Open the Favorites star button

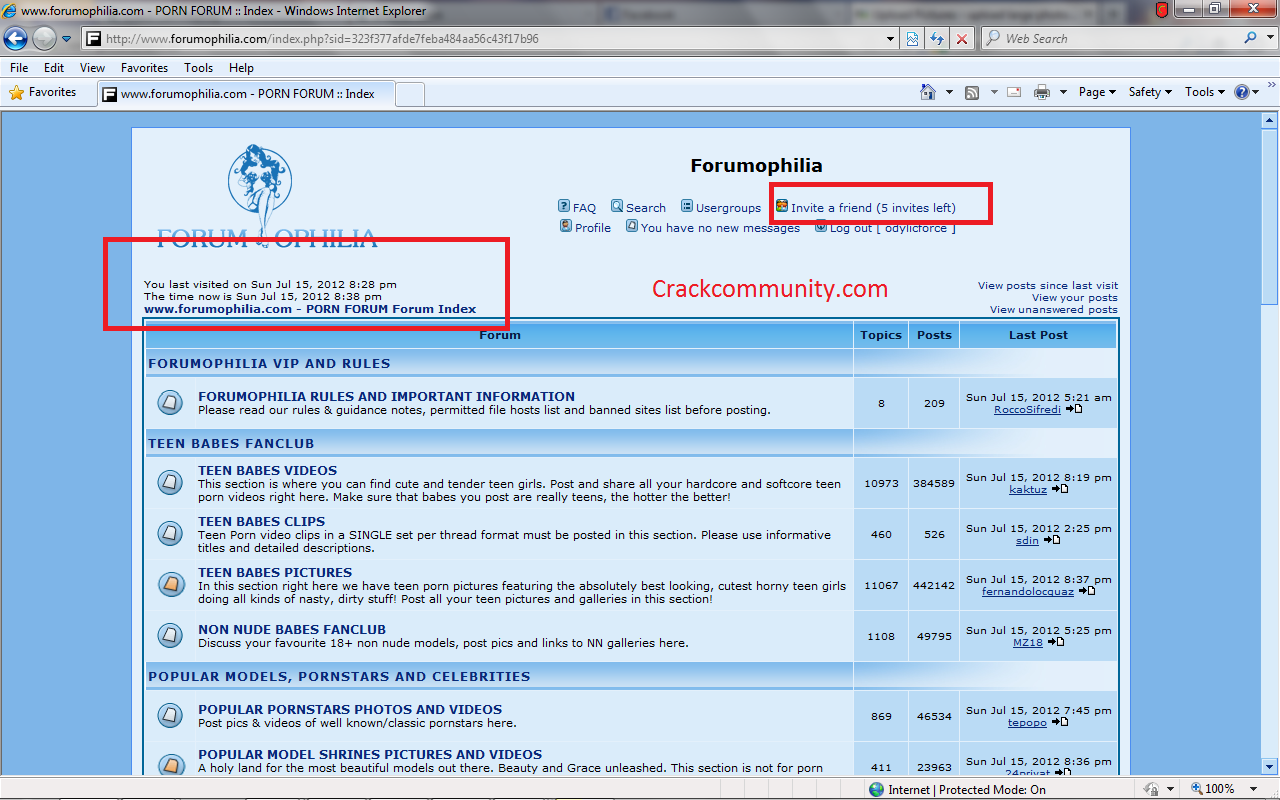[43, 92]
